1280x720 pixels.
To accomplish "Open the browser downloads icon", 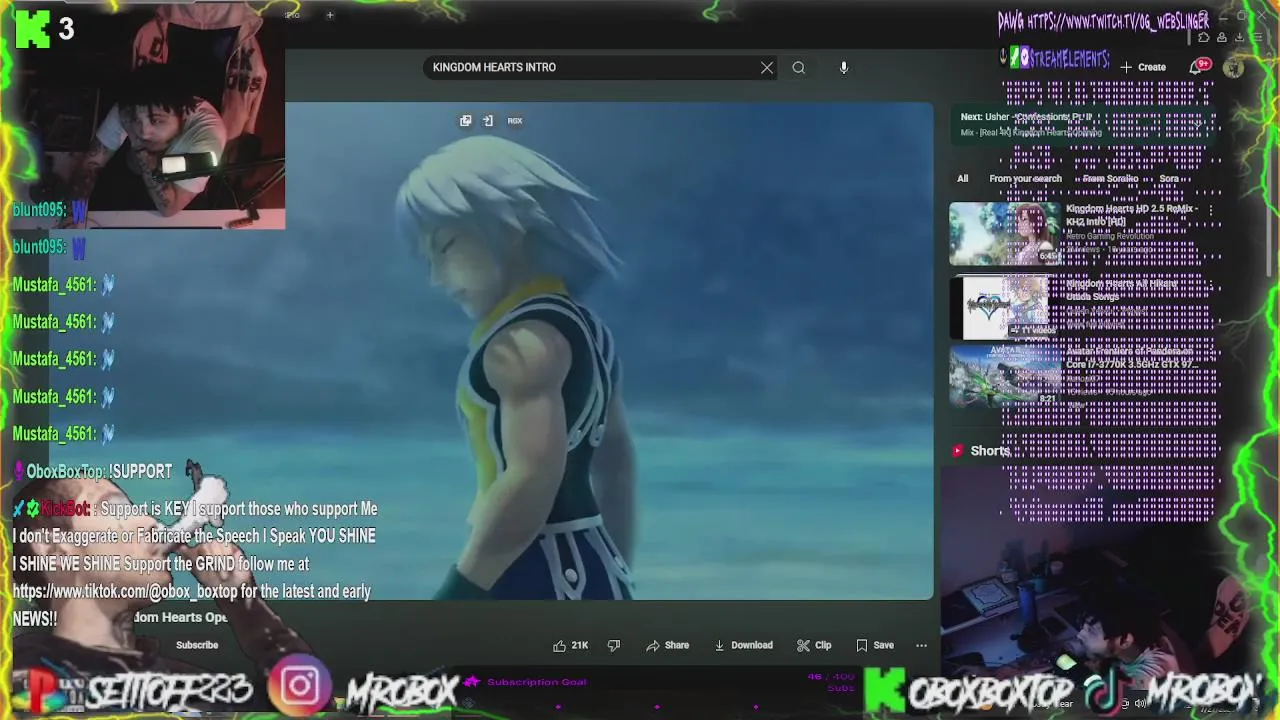I will pyautogui.click(x=1240, y=38).
